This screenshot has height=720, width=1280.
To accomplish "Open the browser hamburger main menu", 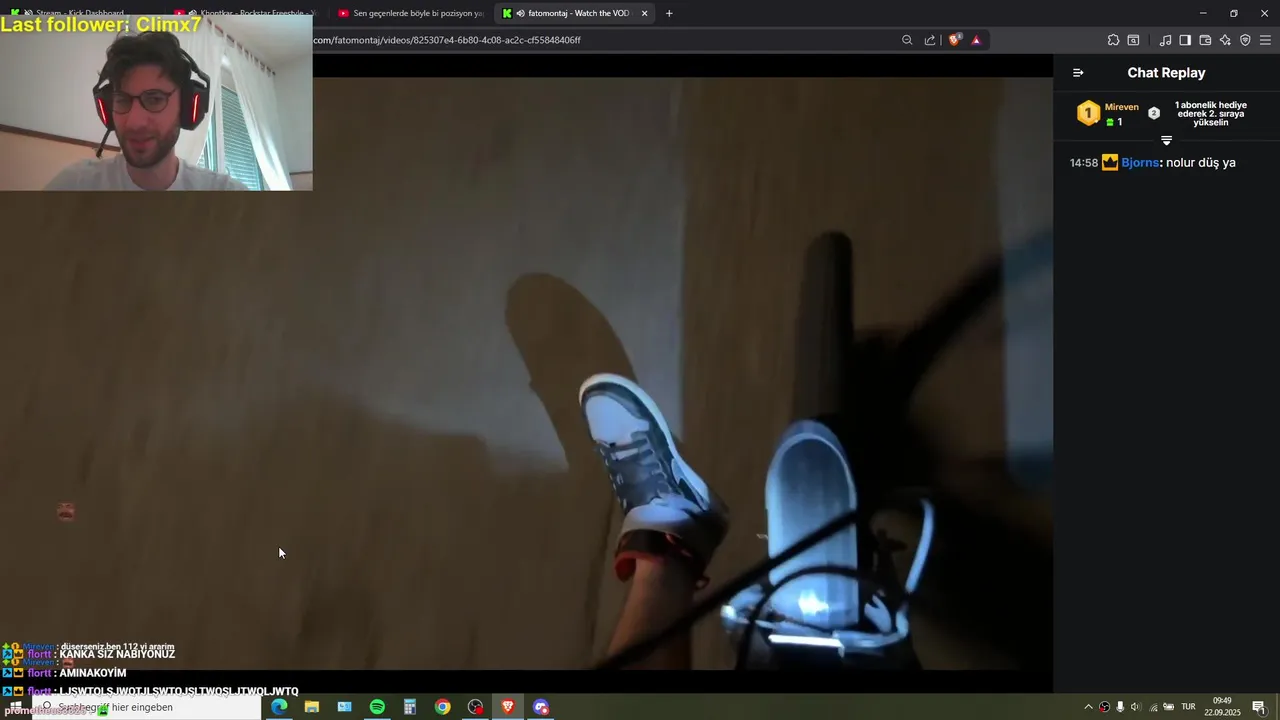I will coord(1265,40).
